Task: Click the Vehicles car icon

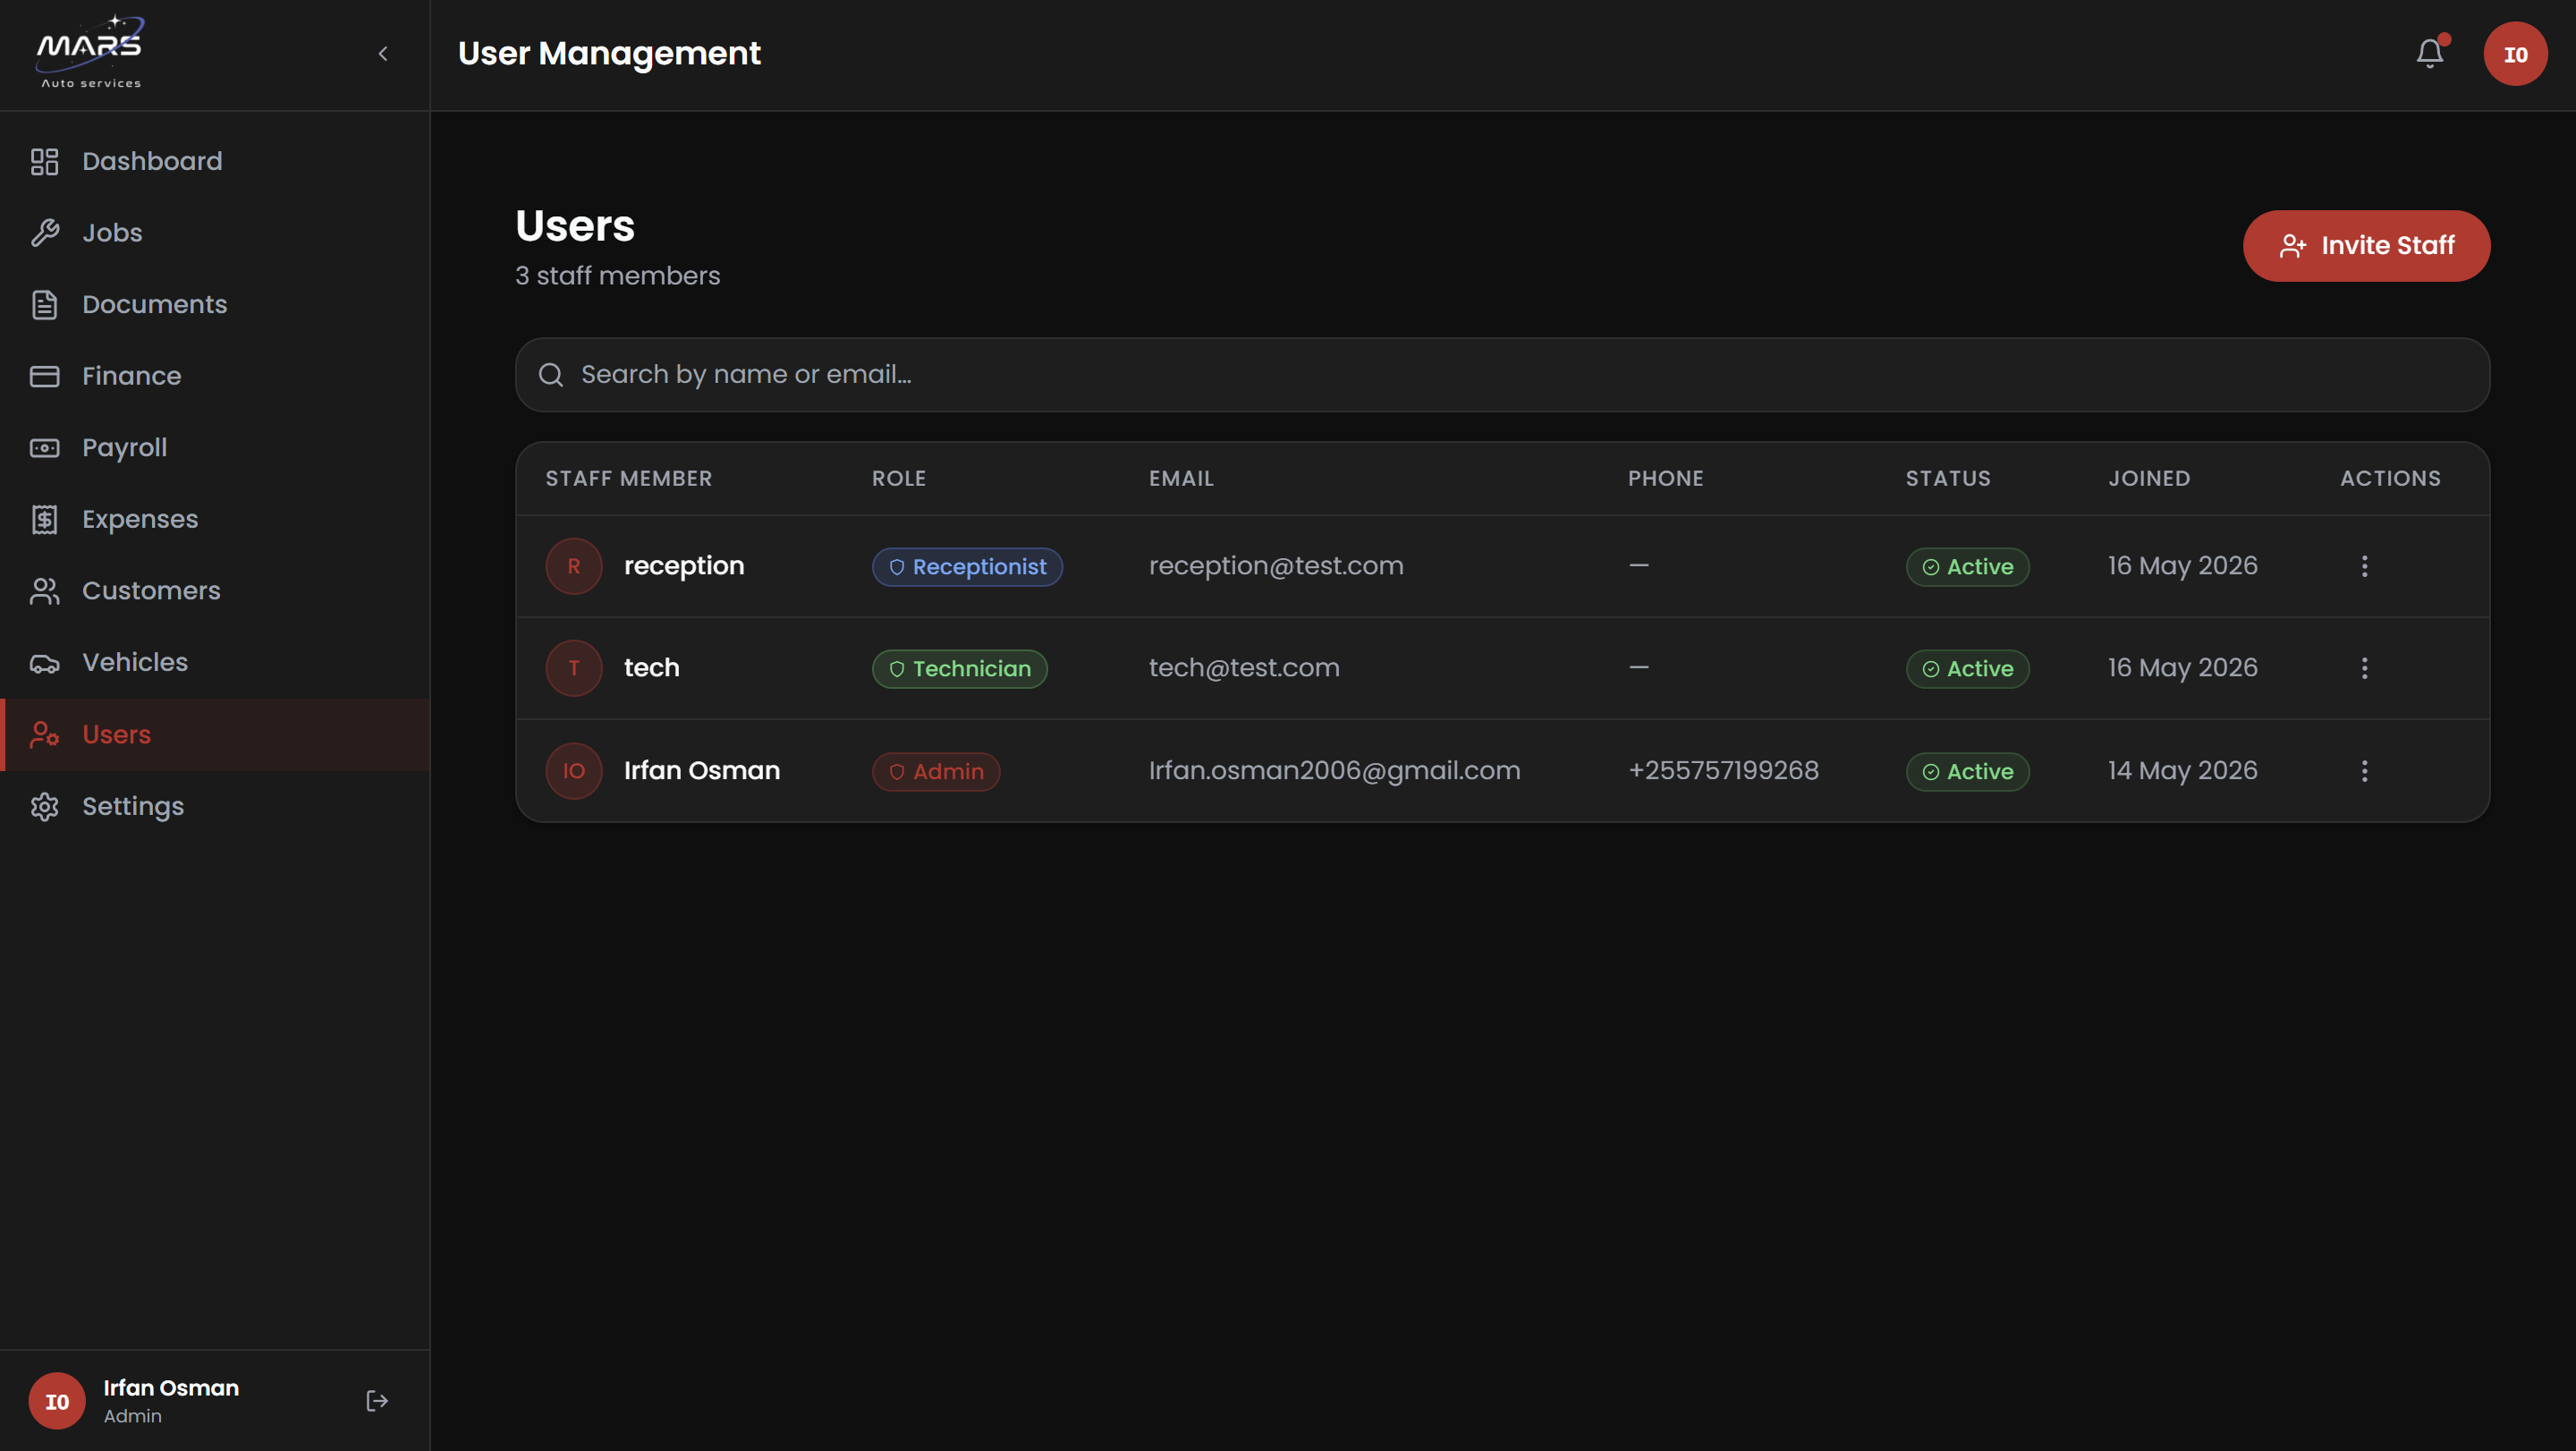Action: 44,663
